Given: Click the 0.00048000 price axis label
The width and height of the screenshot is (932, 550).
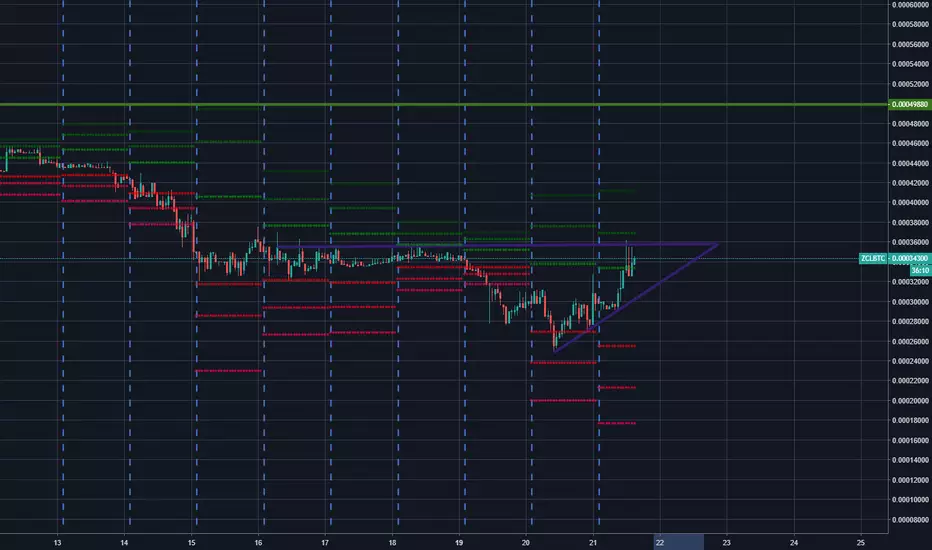Looking at the screenshot, I should click(909, 124).
